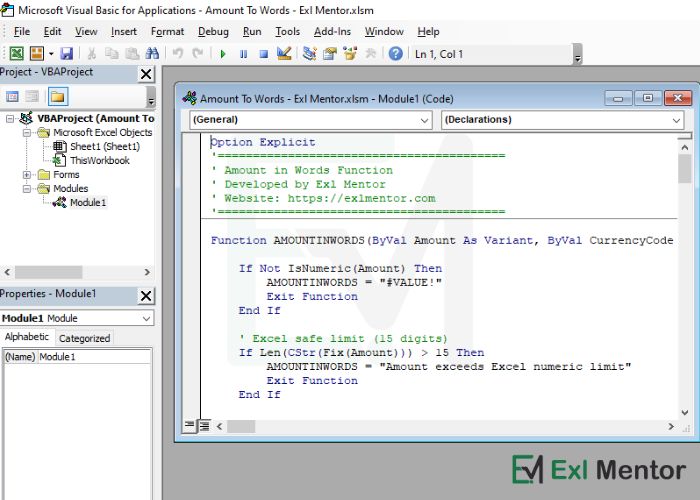This screenshot has height=500, width=700.
Task: Switch to the Alphabetic tab
Action: 27,337
